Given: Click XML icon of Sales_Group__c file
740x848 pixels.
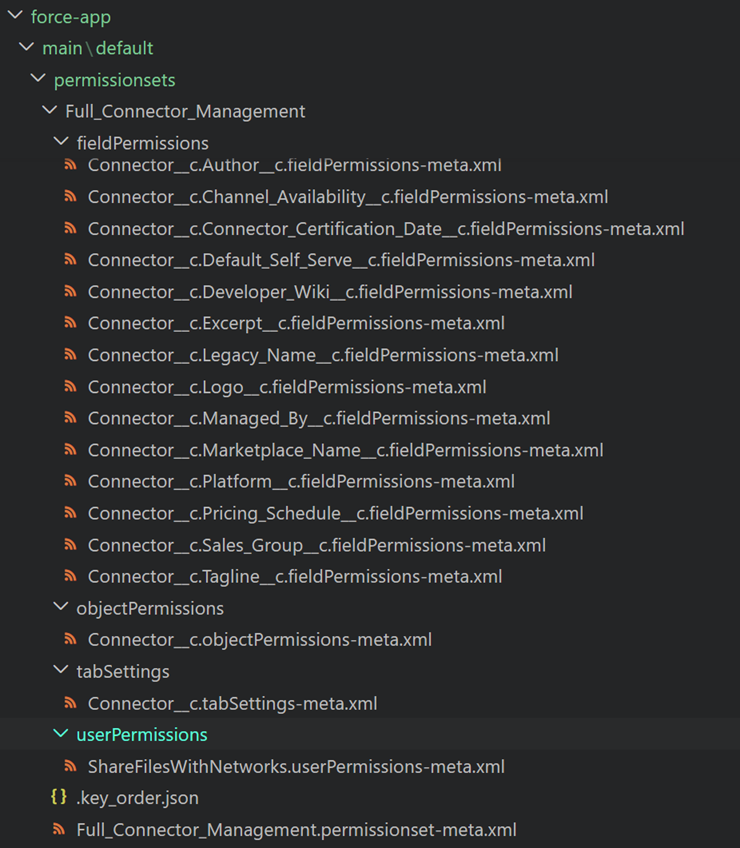Looking at the screenshot, I should pos(70,545).
